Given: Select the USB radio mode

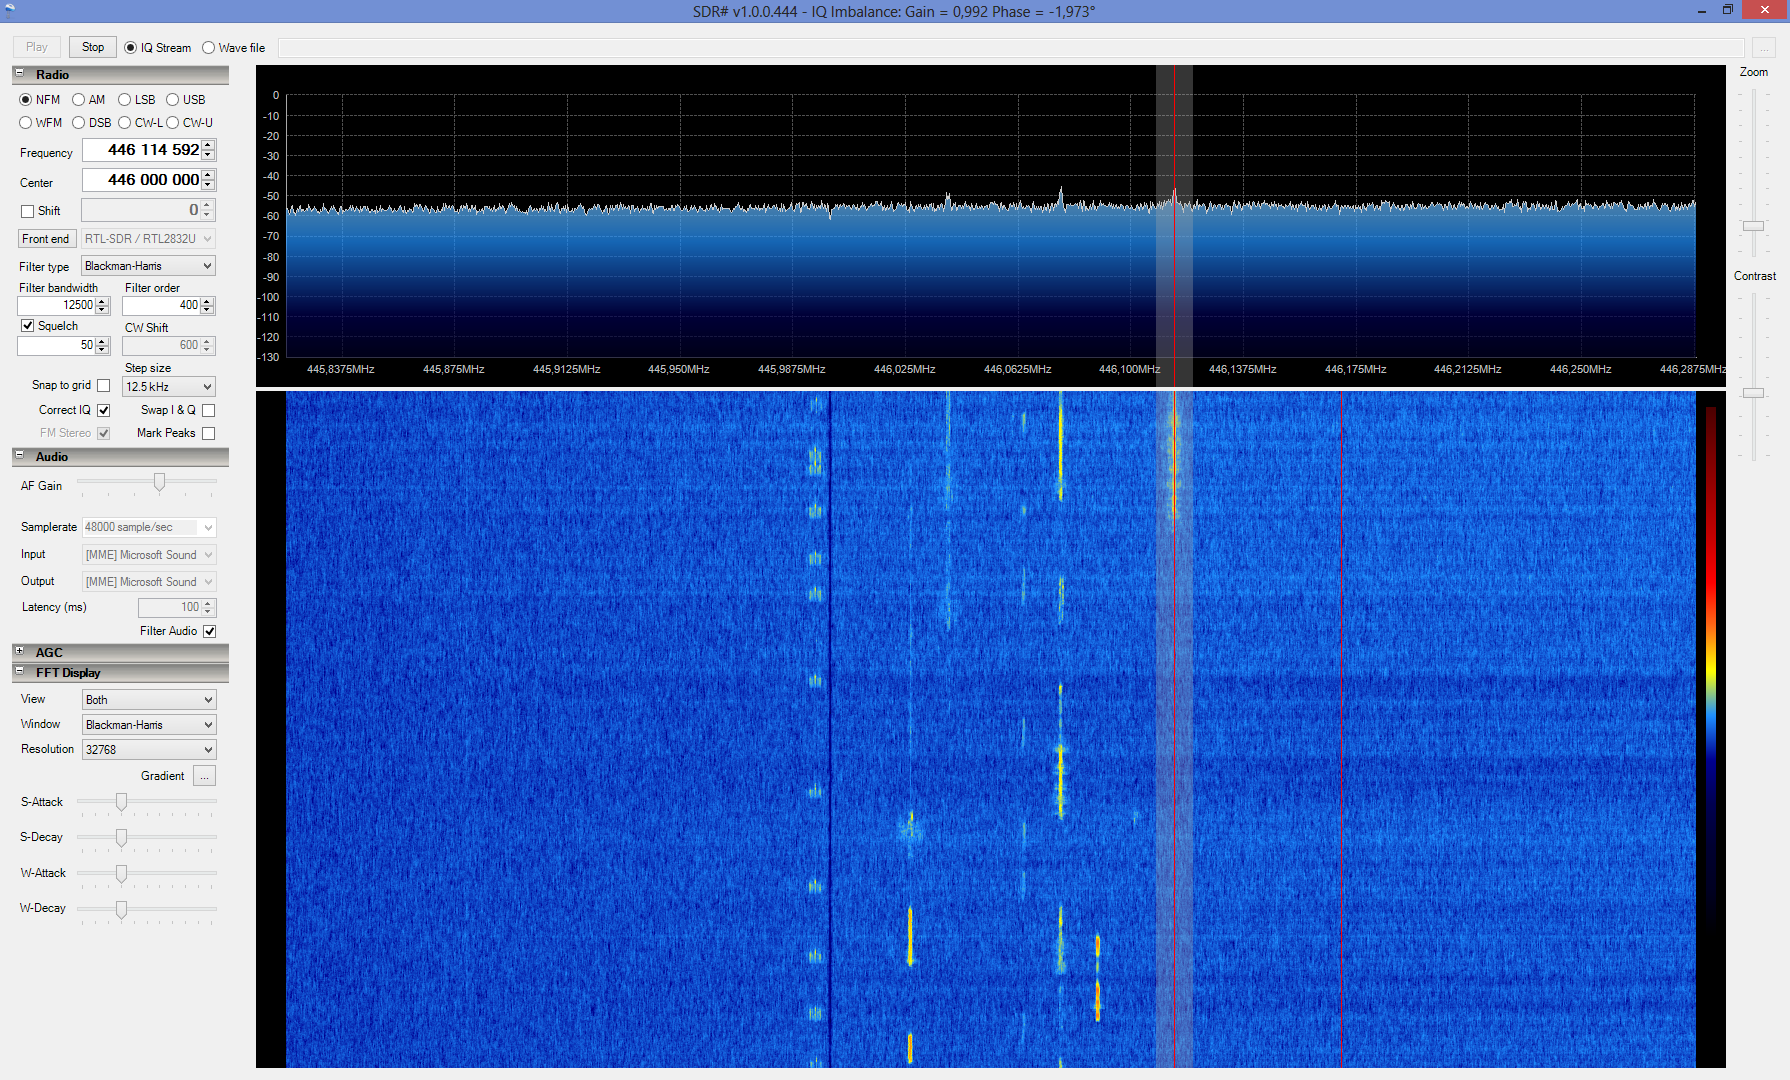Looking at the screenshot, I should pos(173,100).
